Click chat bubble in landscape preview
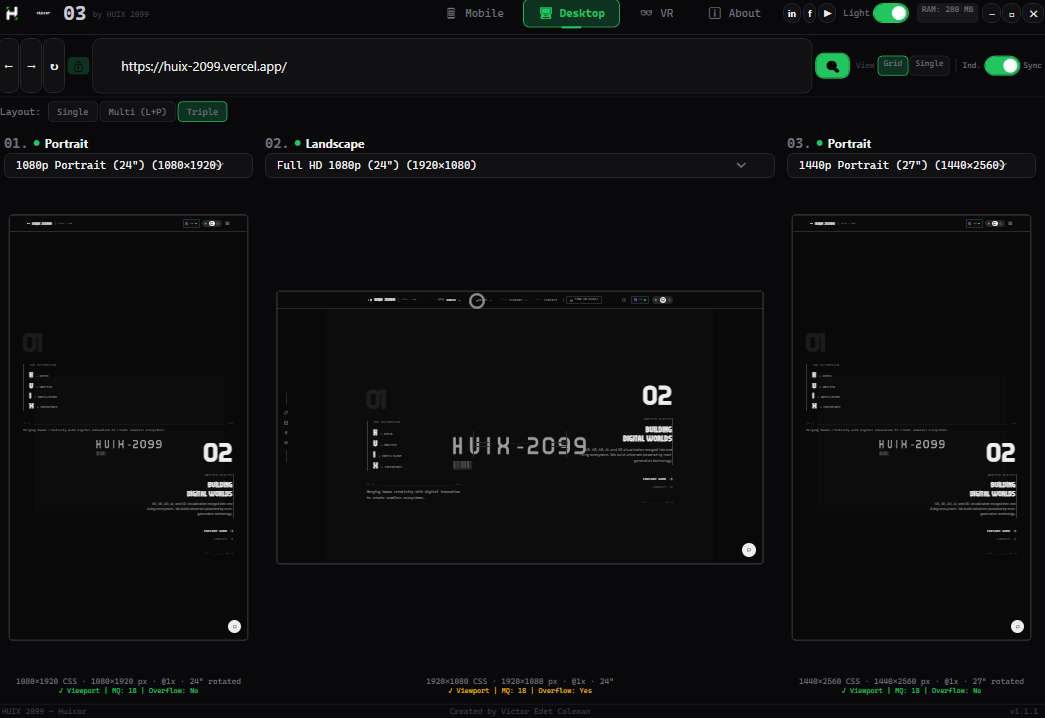This screenshot has width=1045, height=718. tap(749, 550)
